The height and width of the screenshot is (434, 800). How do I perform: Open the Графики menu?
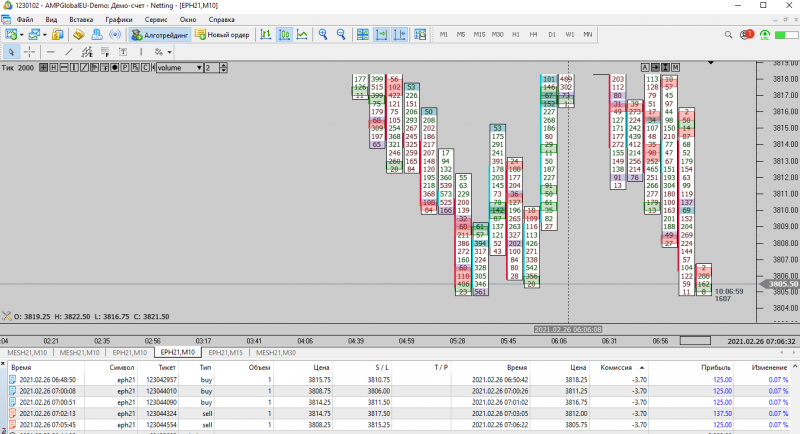coord(119,19)
